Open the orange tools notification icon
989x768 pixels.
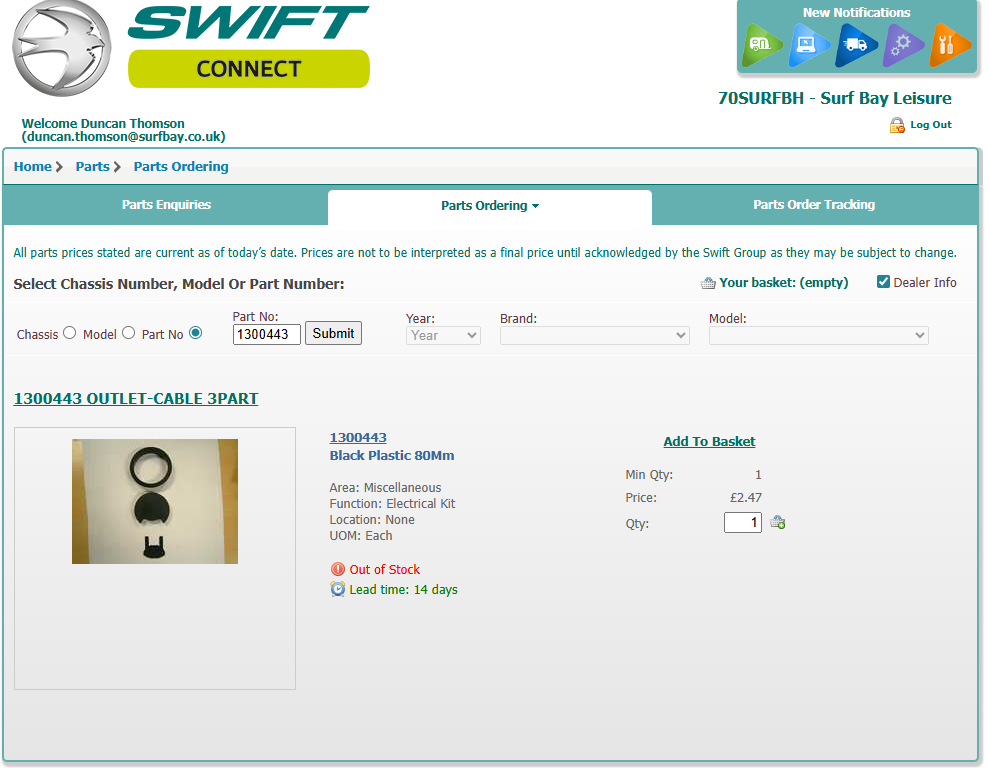(948, 45)
